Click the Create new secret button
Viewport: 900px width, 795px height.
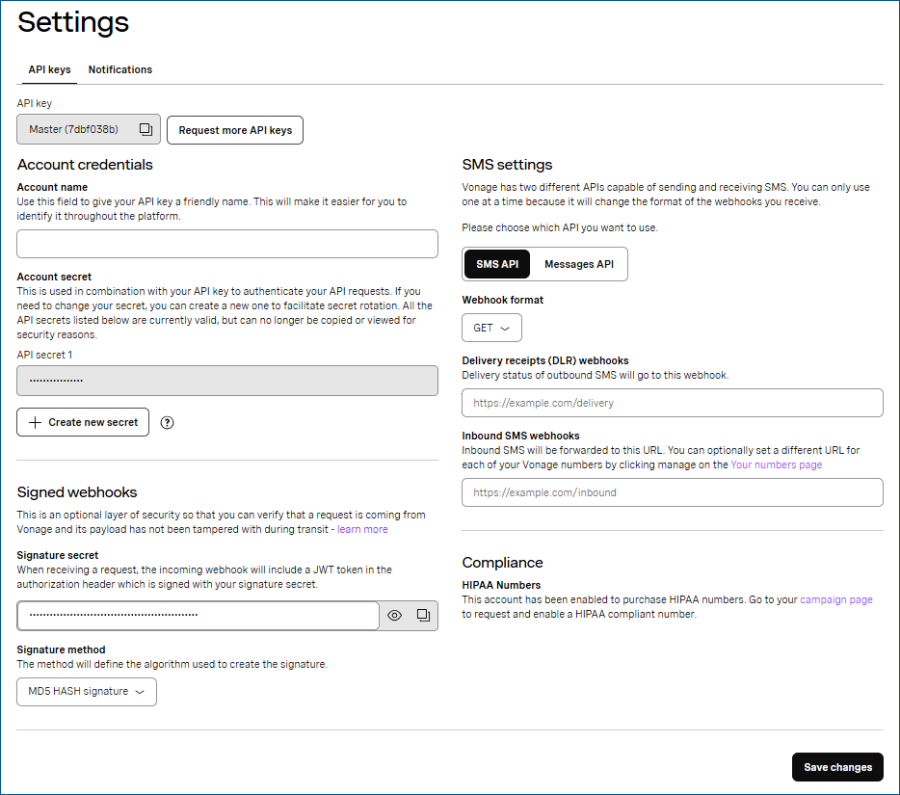83,423
